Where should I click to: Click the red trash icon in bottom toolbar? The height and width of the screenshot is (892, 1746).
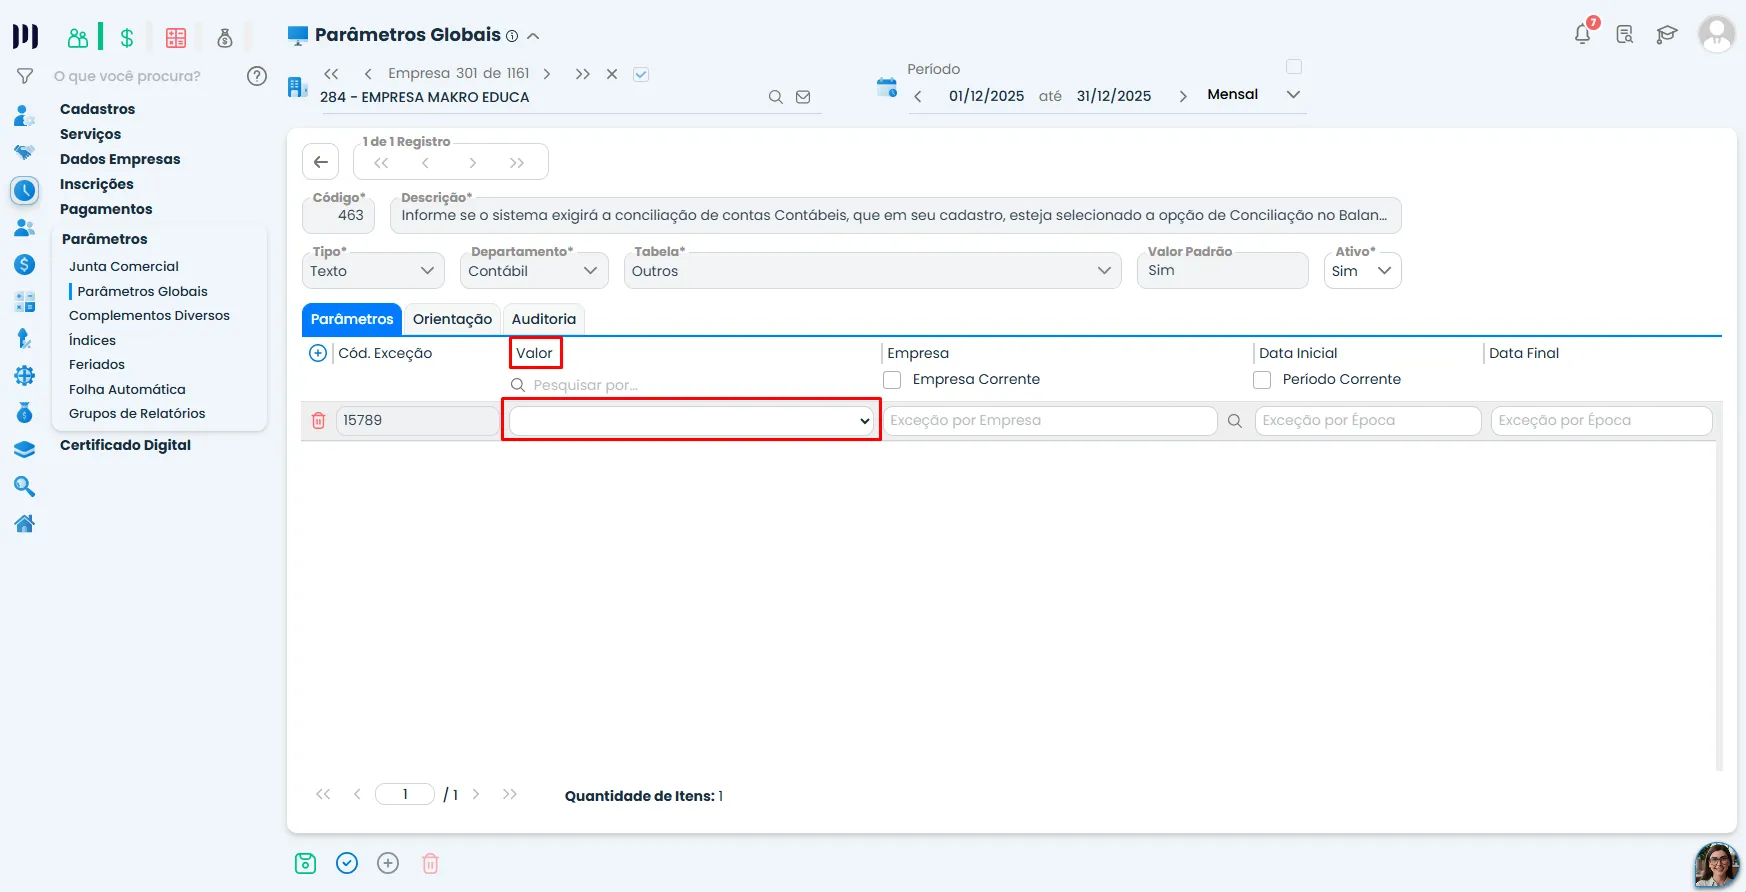pyautogui.click(x=430, y=863)
